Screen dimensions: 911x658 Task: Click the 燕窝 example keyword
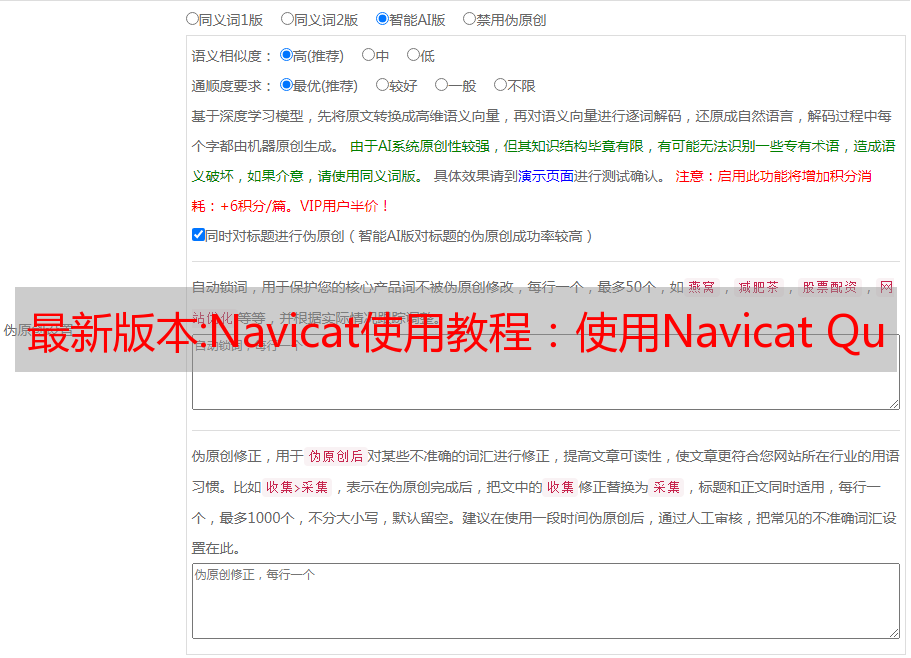(701, 287)
